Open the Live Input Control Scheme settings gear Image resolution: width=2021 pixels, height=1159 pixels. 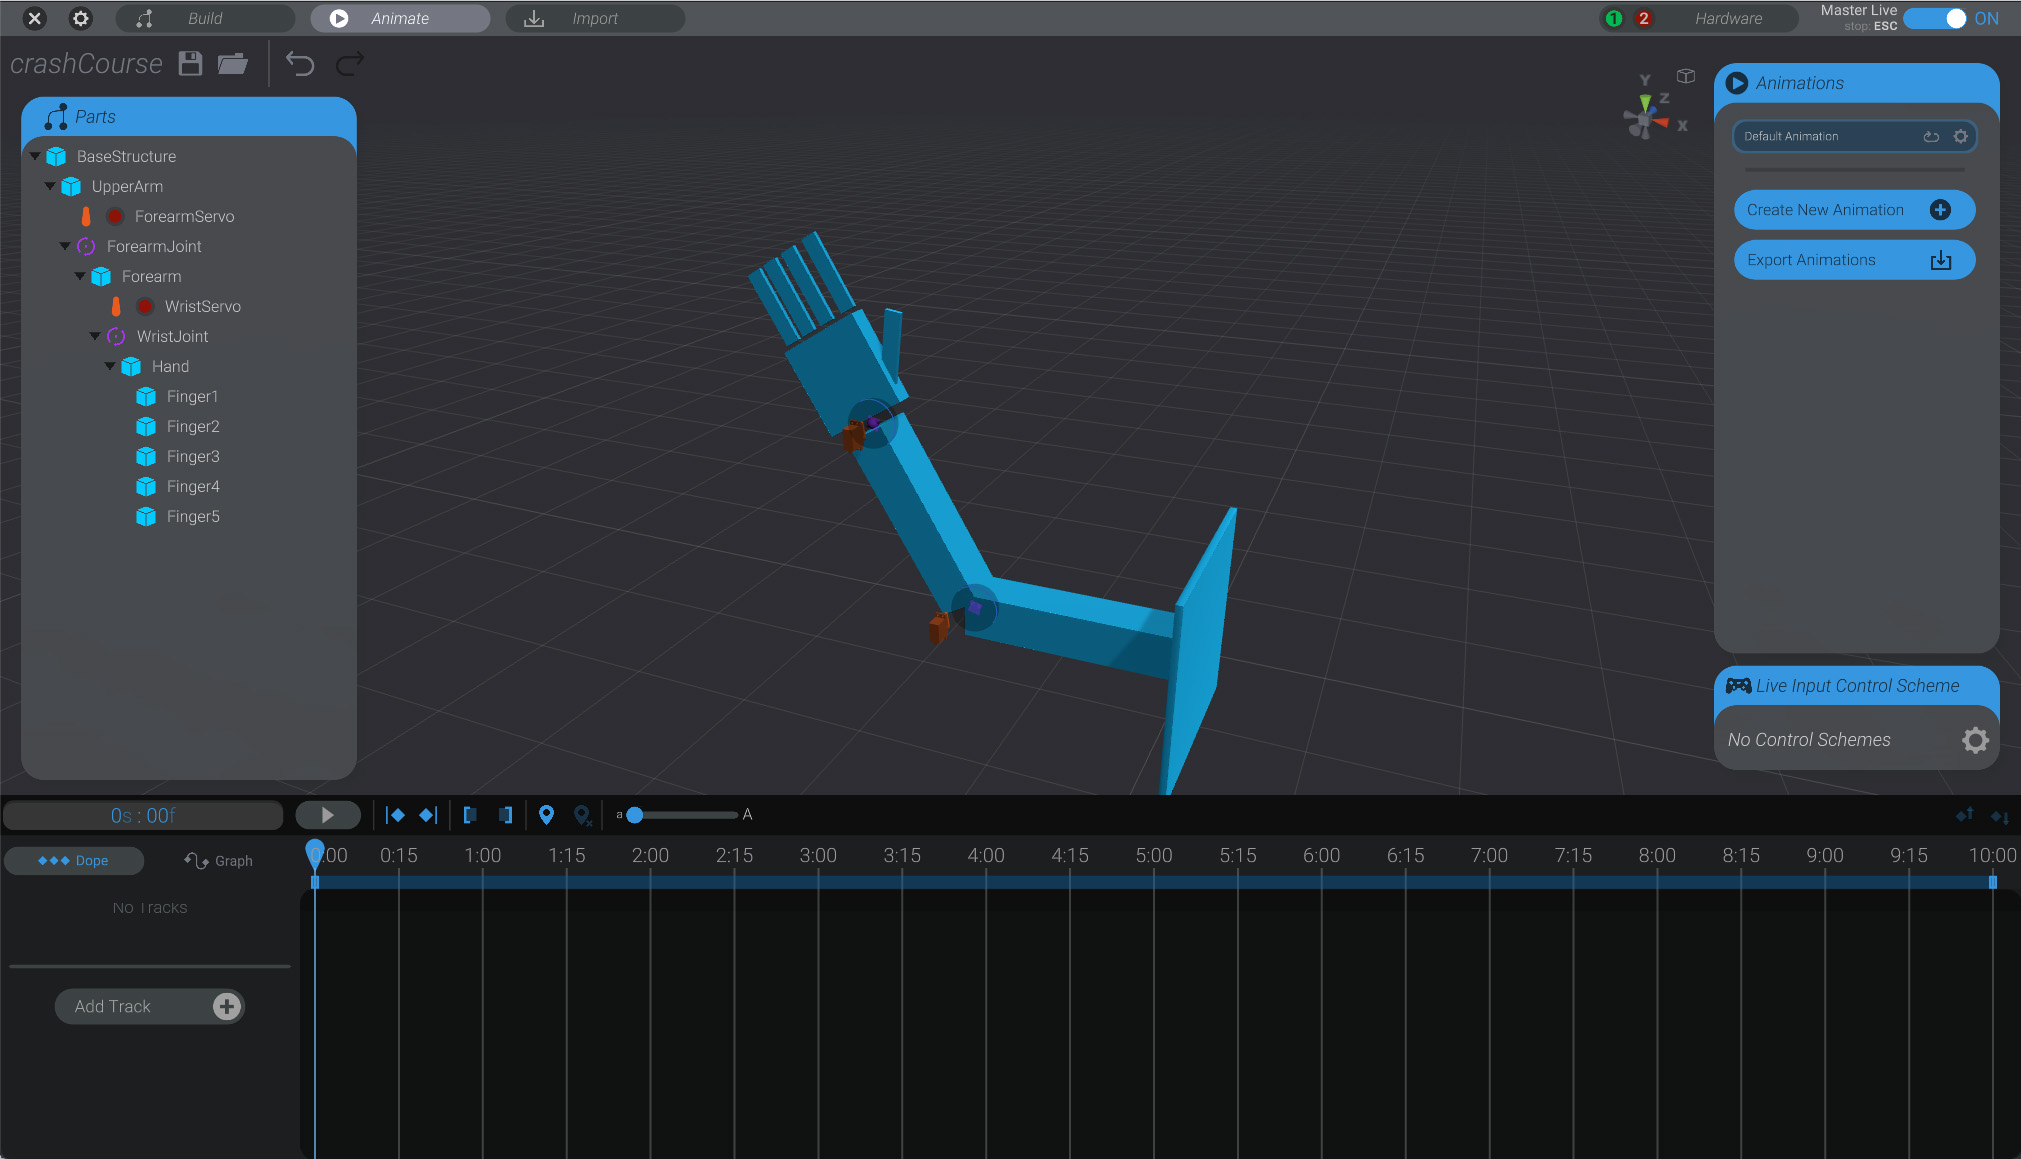(1975, 740)
